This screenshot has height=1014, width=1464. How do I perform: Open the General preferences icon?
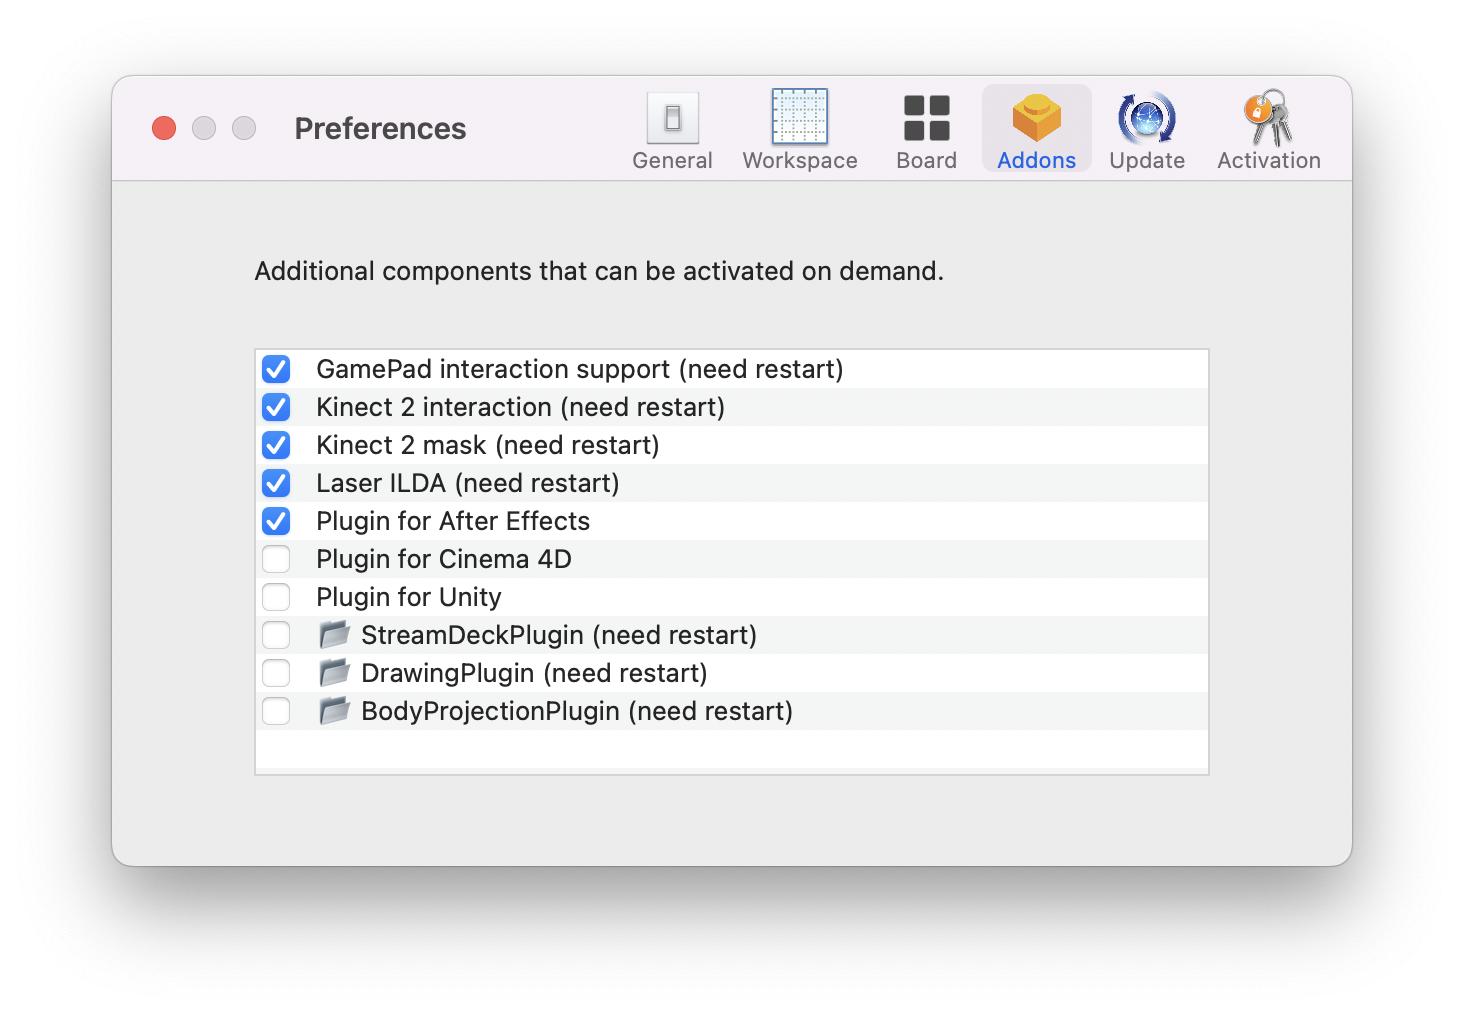point(672,119)
